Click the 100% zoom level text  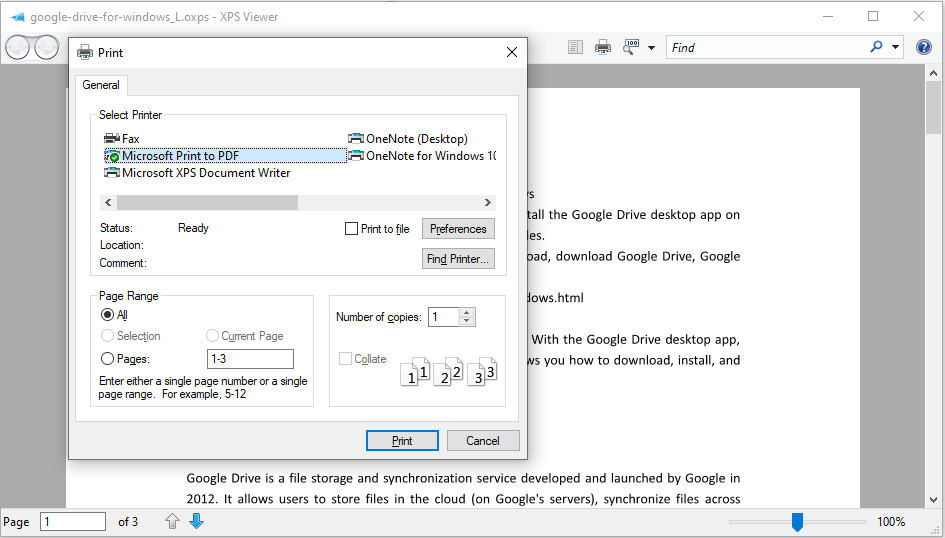[891, 522]
